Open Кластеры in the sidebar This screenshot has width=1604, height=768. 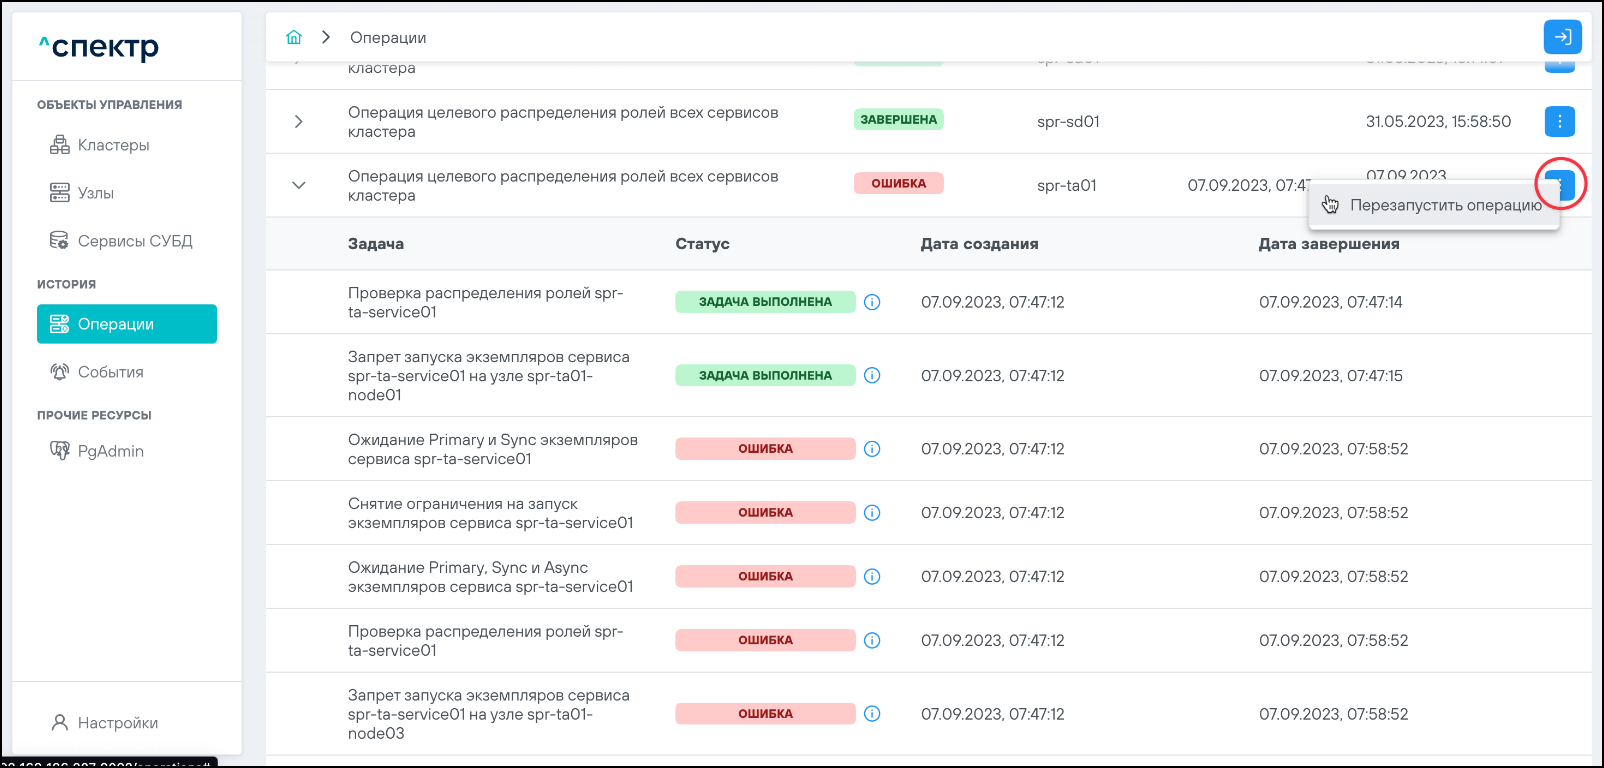pyautogui.click(x=113, y=145)
